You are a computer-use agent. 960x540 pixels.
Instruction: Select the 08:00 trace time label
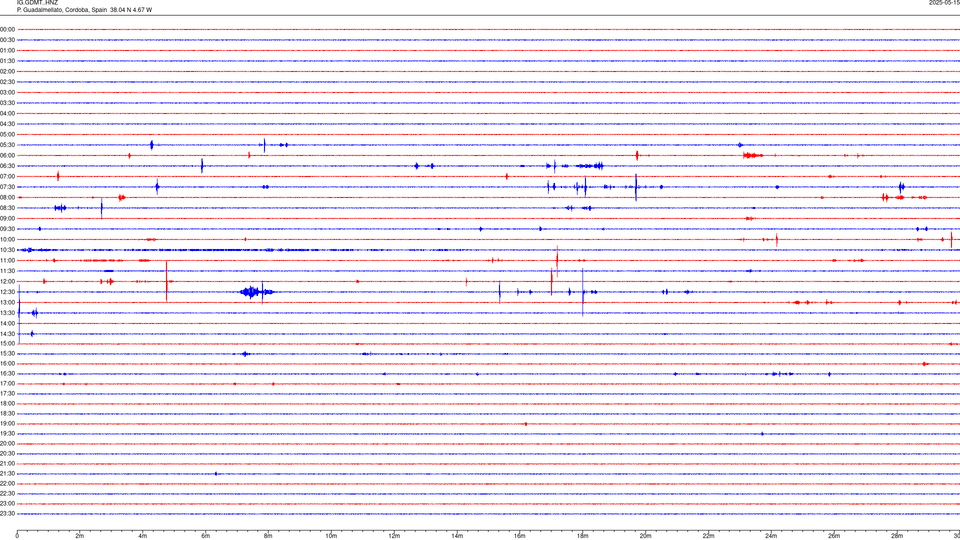pyautogui.click(x=7, y=197)
